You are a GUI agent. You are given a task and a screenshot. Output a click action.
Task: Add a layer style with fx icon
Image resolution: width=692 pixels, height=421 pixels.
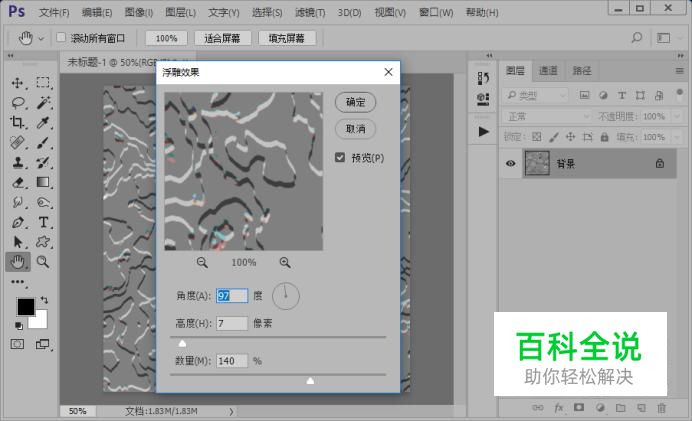(559, 408)
